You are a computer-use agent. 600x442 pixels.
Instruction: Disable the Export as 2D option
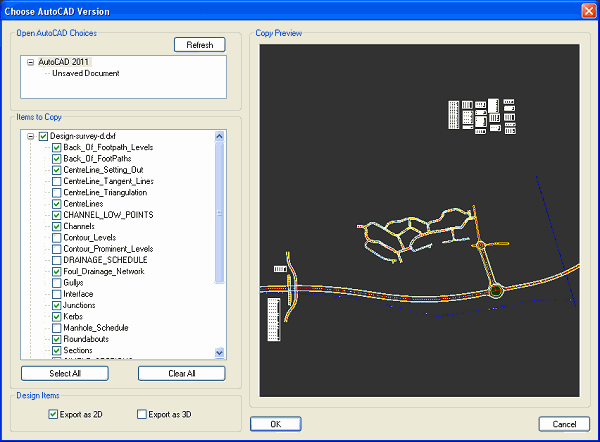point(53,414)
